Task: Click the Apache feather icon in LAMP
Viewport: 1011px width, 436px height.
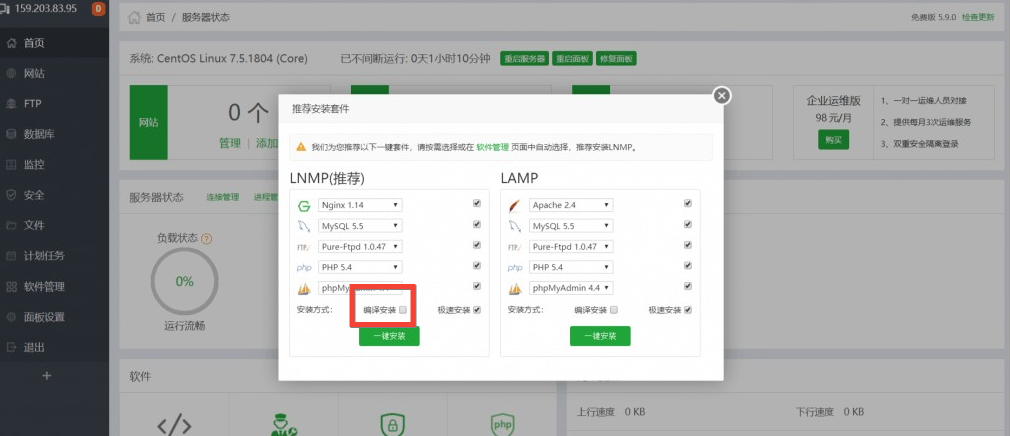Action: (x=515, y=205)
